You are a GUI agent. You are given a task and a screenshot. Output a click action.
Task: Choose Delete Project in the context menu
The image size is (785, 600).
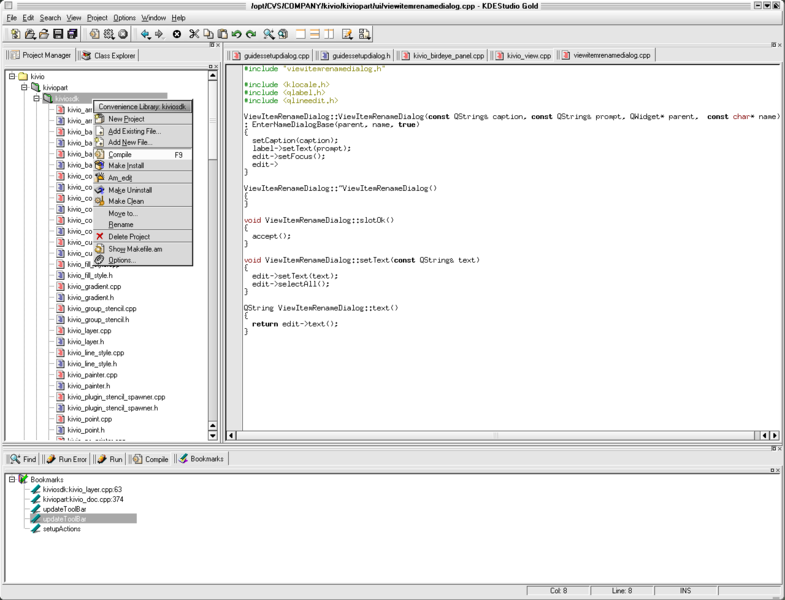coord(143,236)
